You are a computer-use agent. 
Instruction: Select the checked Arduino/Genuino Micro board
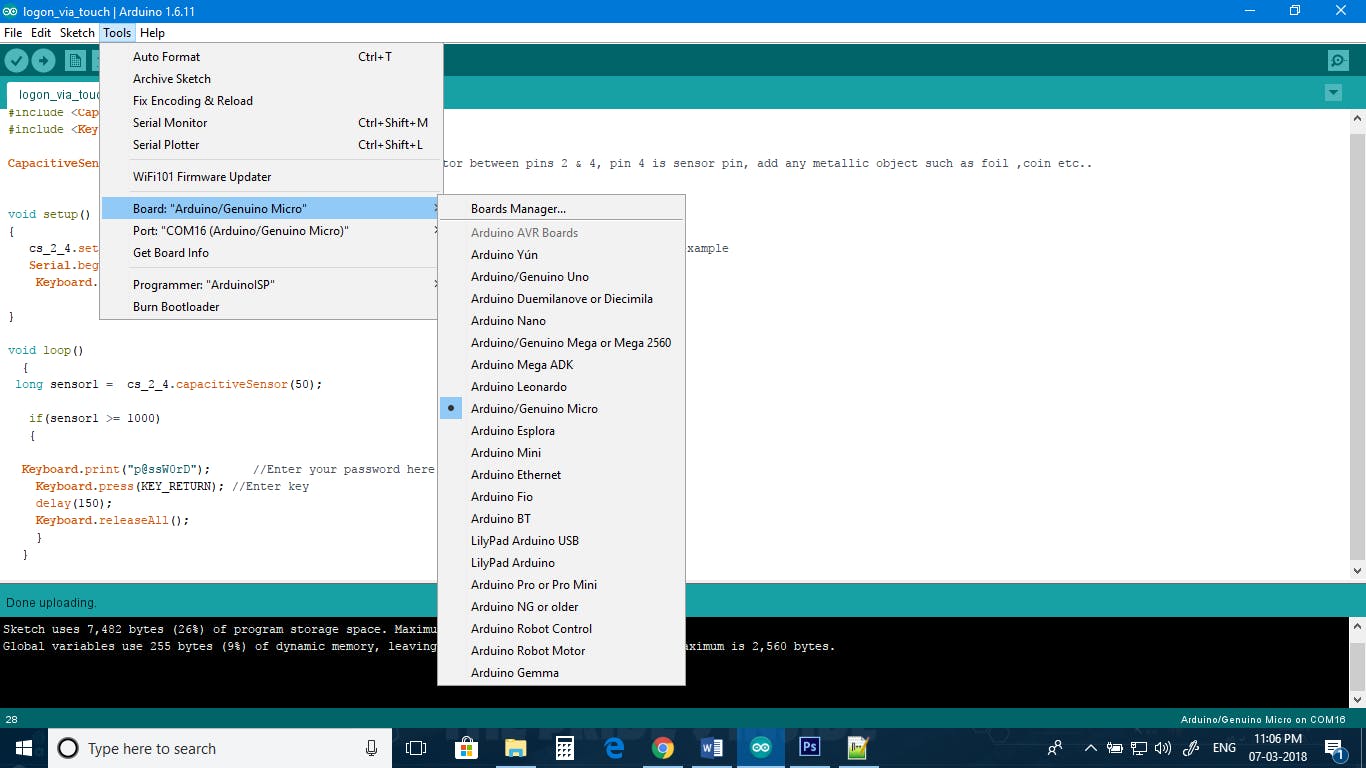tap(561, 409)
